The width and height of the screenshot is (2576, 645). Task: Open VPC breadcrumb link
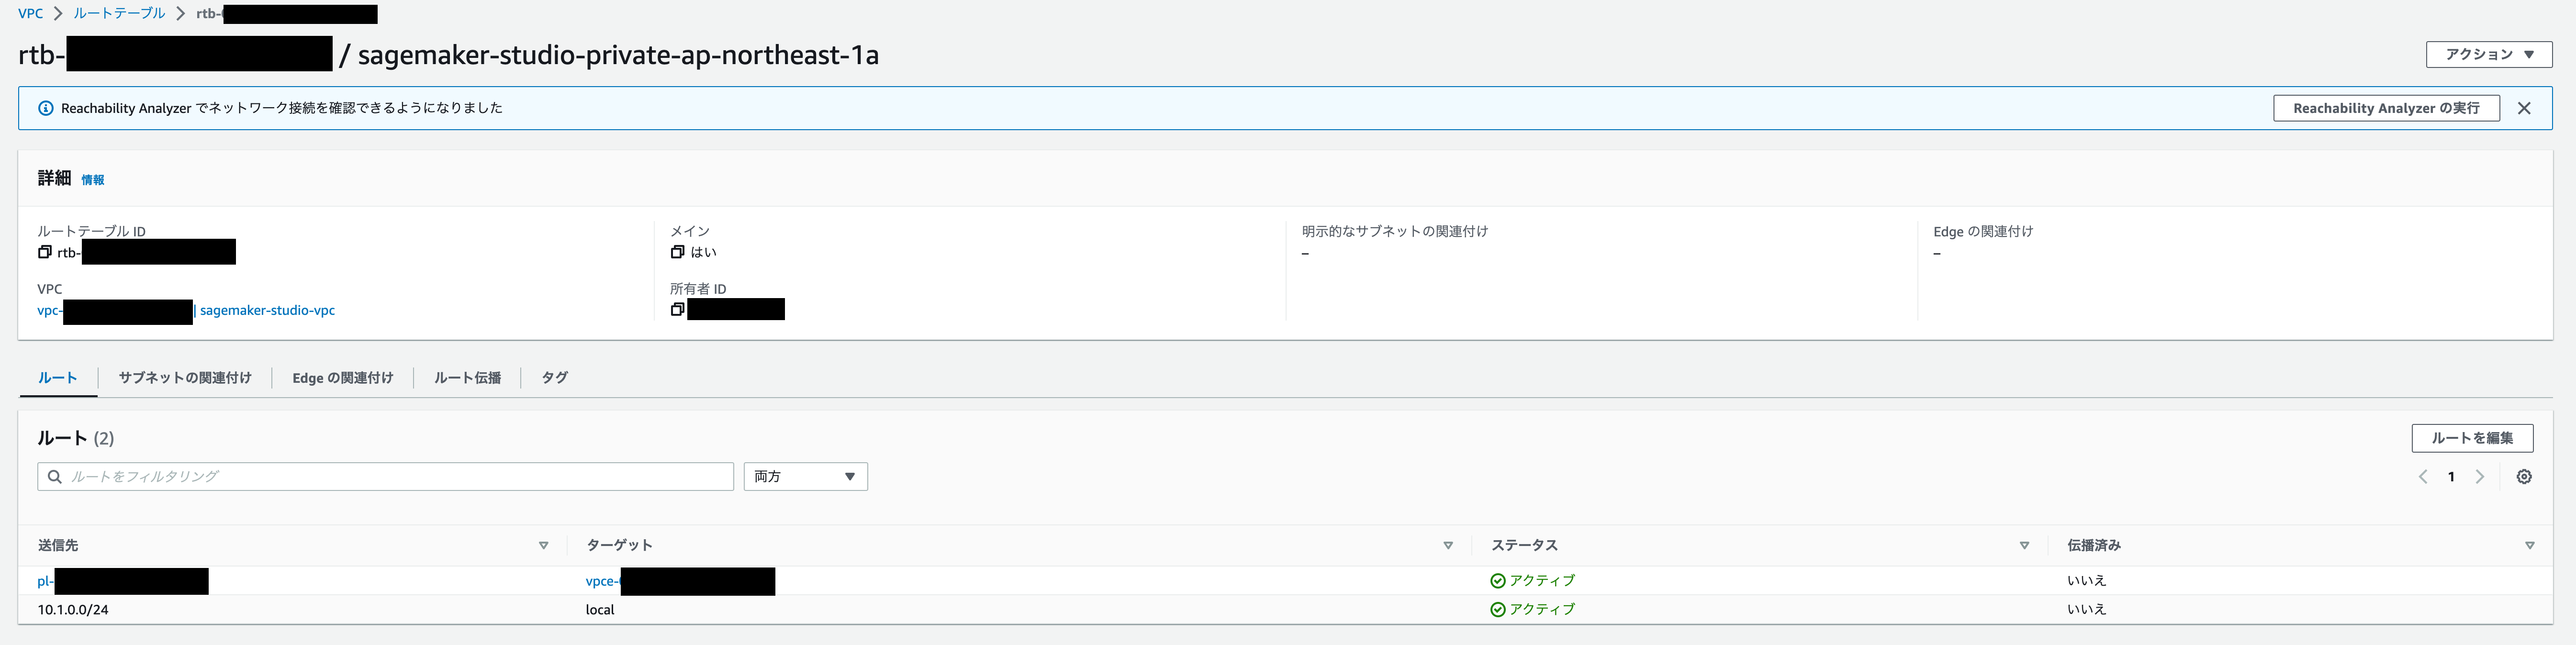click(x=31, y=14)
